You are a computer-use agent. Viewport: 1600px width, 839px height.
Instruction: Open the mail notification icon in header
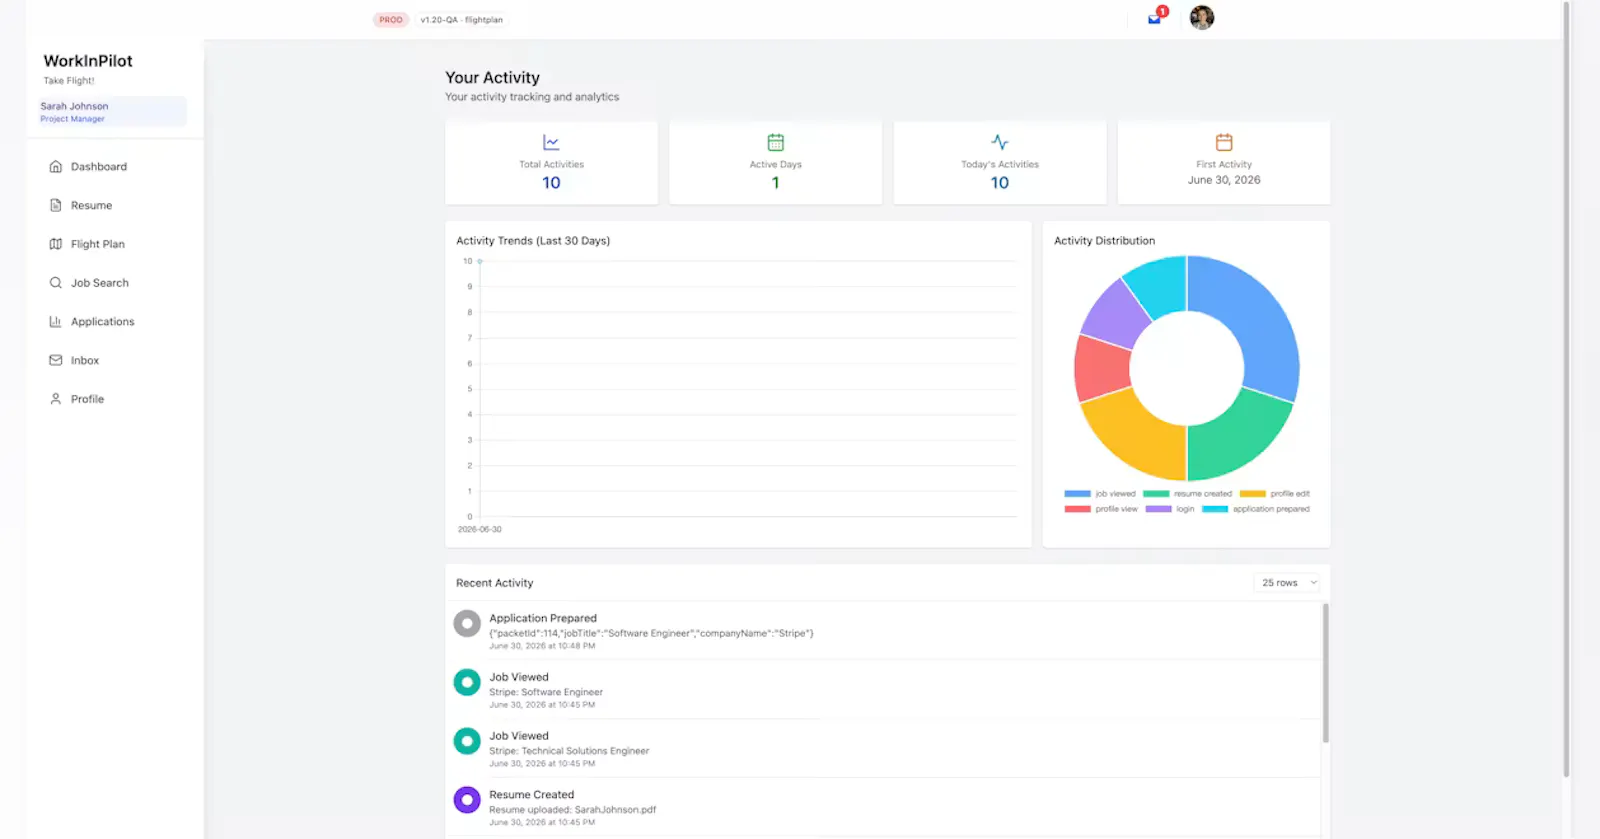coord(1154,18)
